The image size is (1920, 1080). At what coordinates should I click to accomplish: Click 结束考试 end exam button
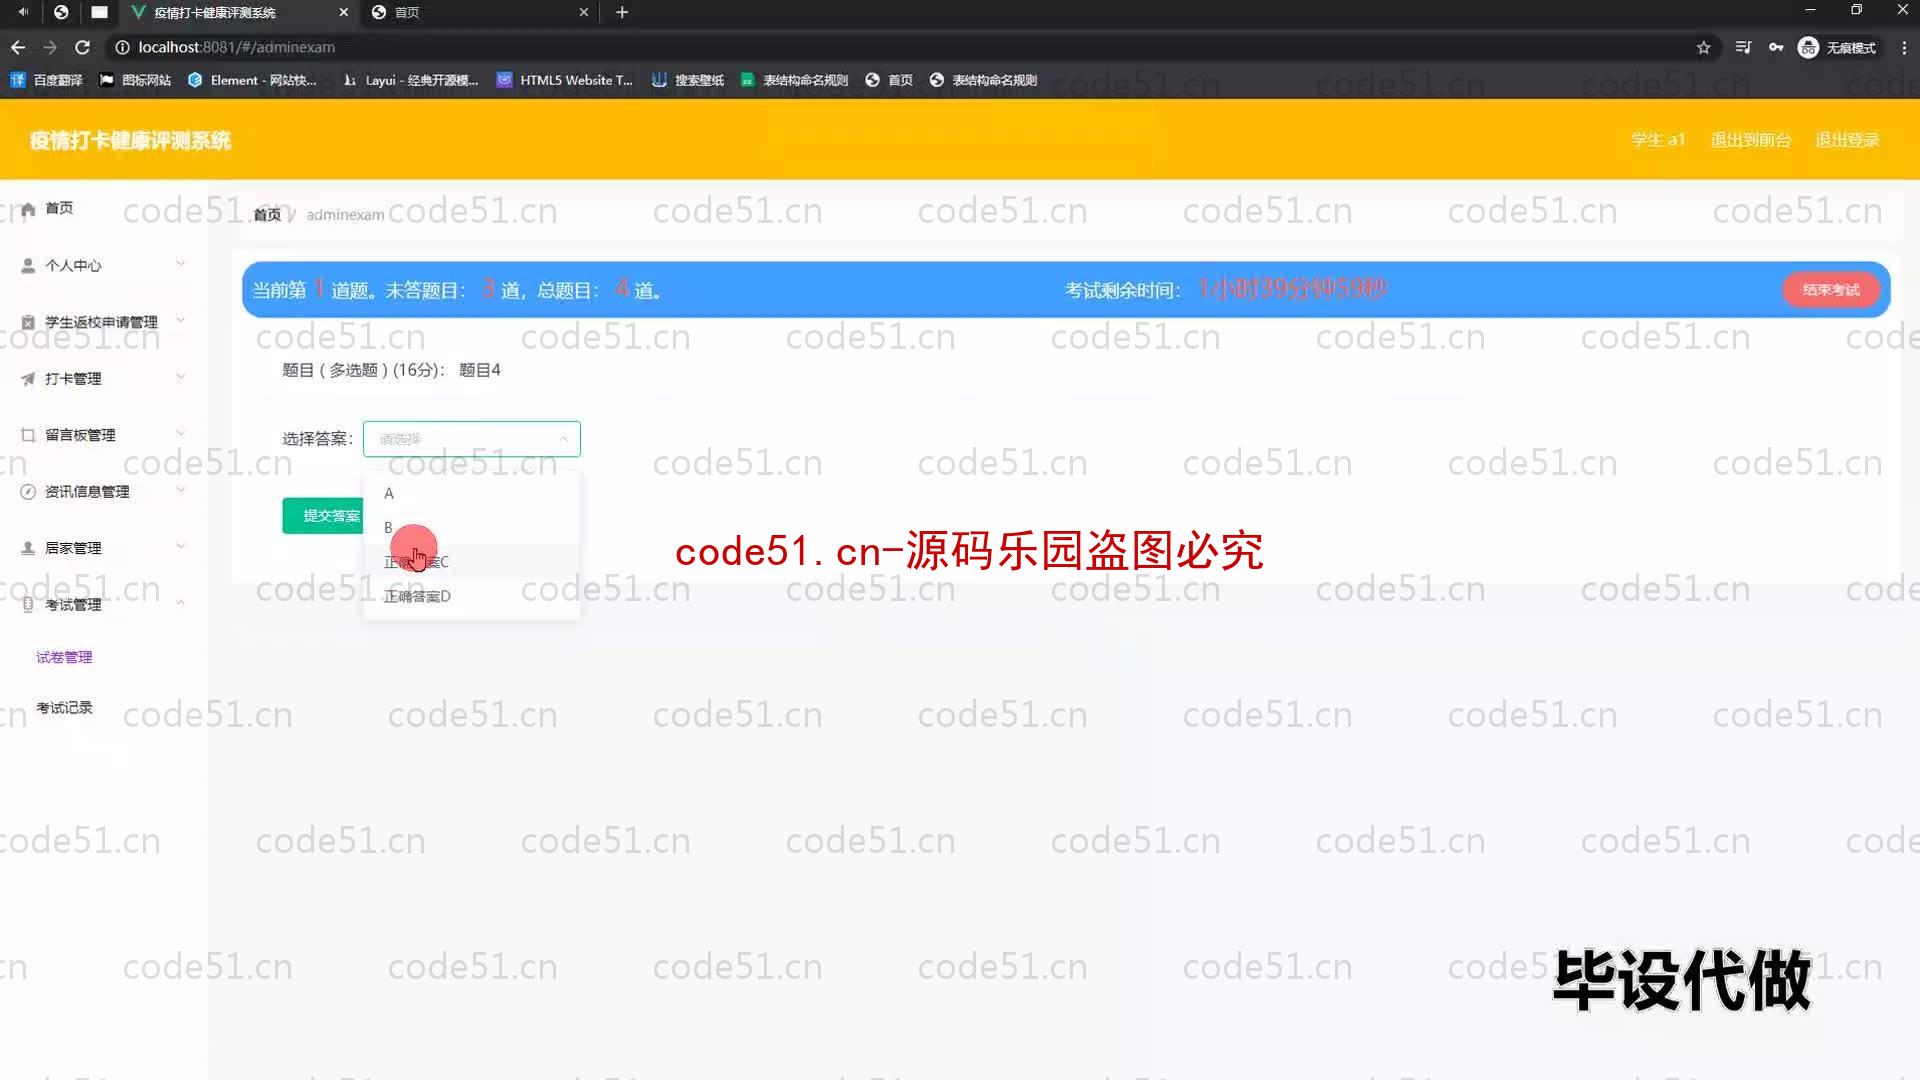pyautogui.click(x=1833, y=289)
